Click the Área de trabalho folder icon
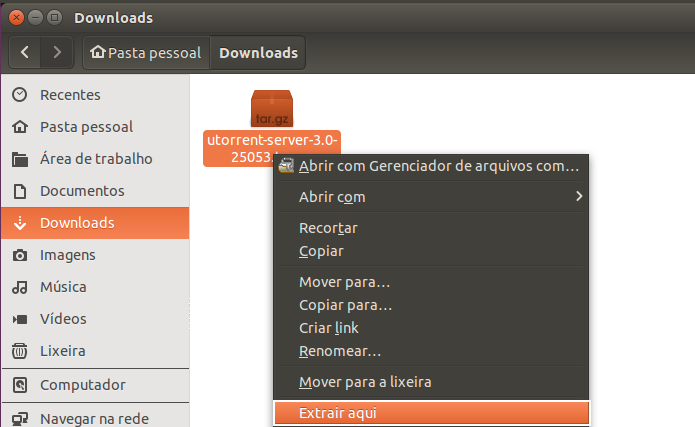 [x=20, y=159]
